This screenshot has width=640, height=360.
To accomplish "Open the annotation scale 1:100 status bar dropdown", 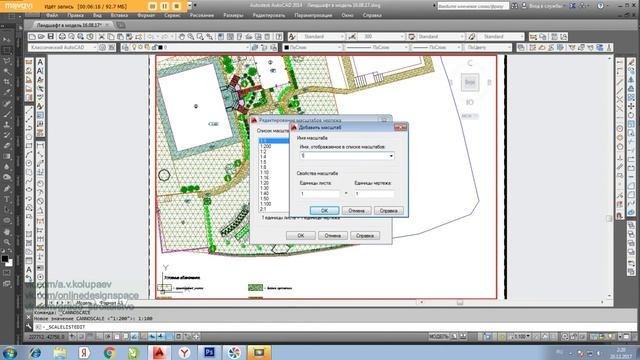I will (x=522, y=337).
